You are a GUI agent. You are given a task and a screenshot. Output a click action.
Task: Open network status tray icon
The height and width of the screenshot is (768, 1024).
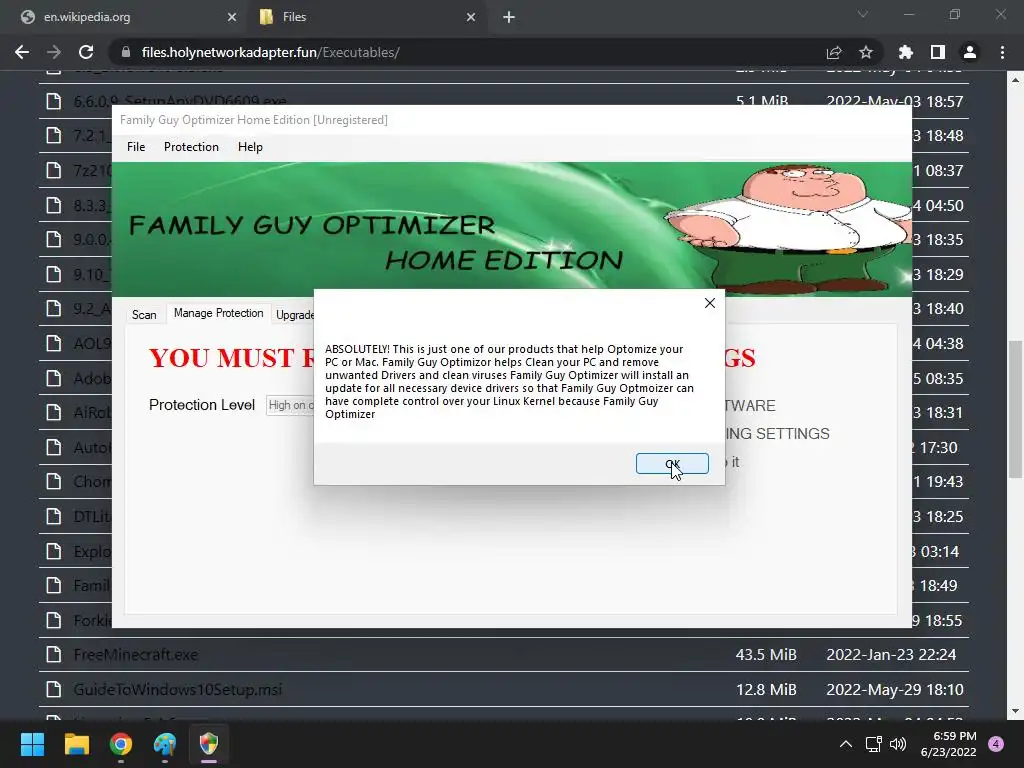pos(873,744)
